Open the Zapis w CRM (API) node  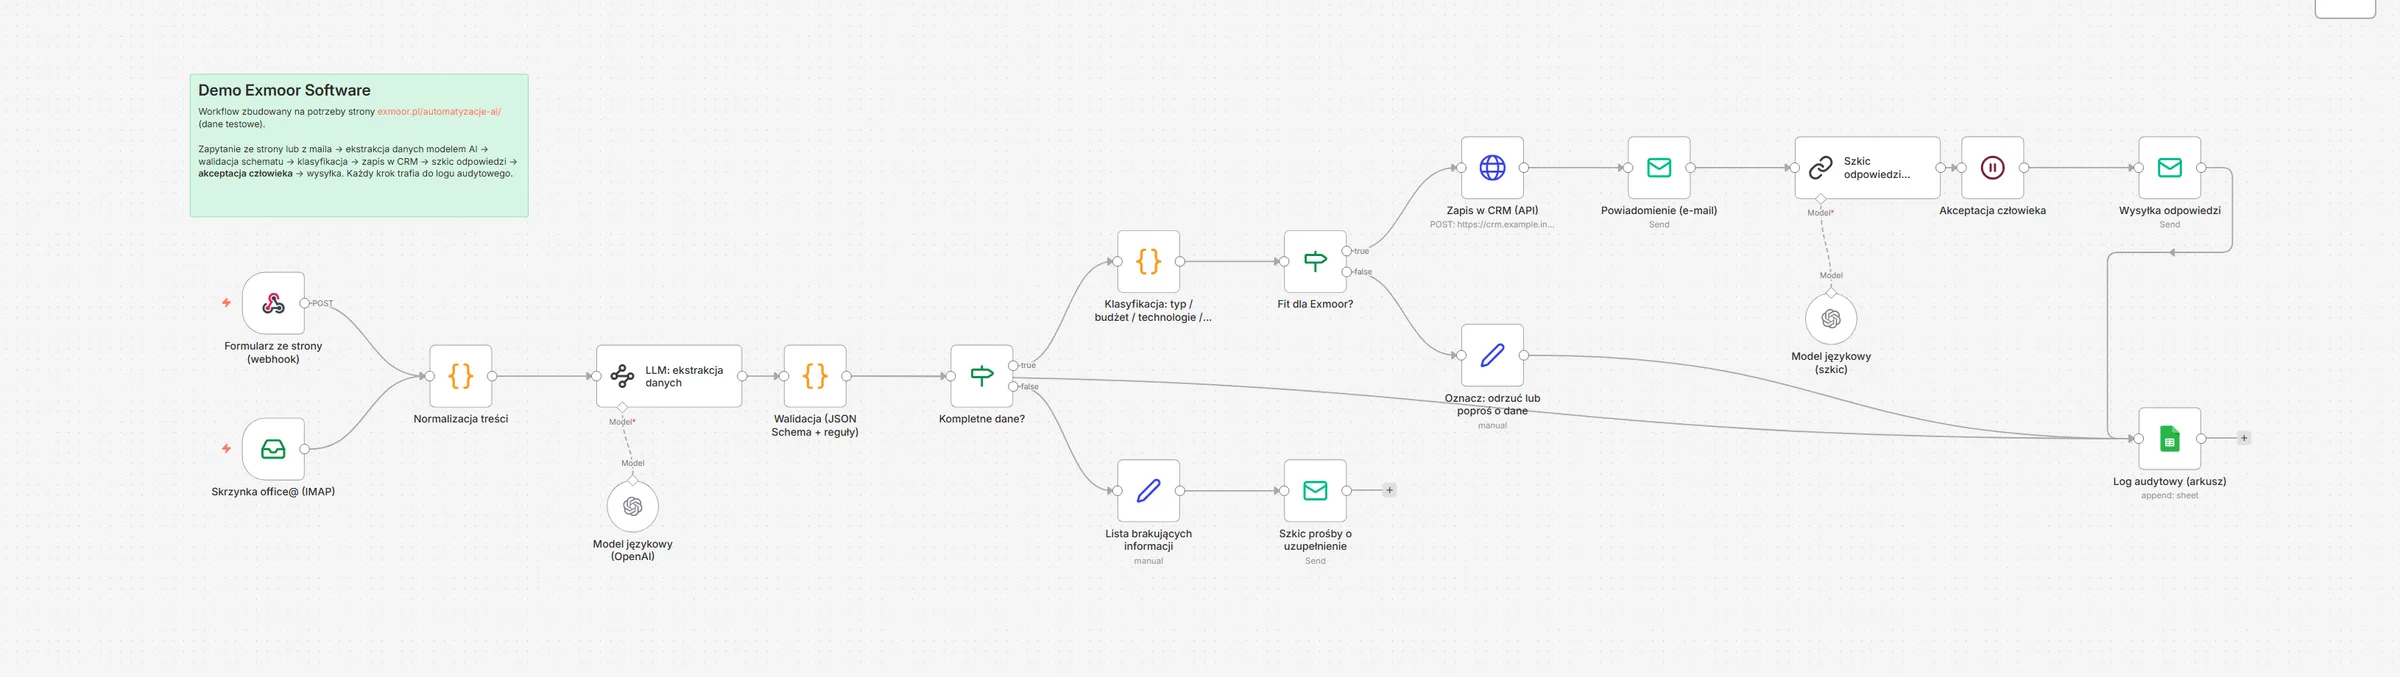[1492, 167]
